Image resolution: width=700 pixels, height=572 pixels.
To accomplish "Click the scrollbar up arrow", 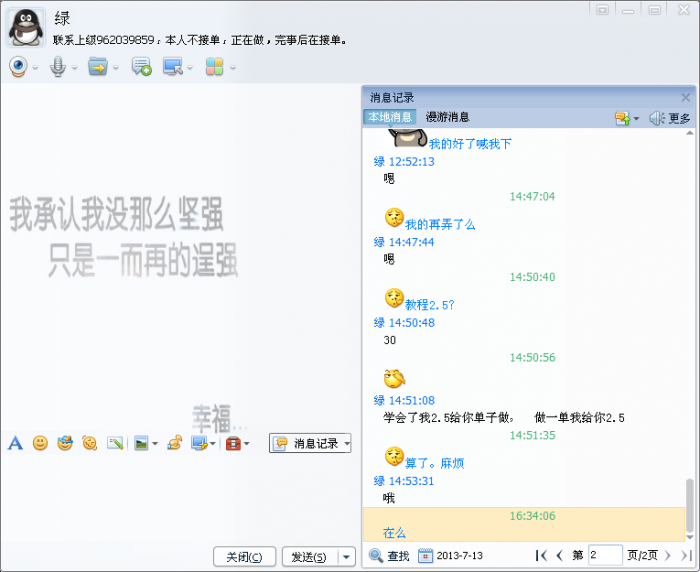I will tap(690, 133).
